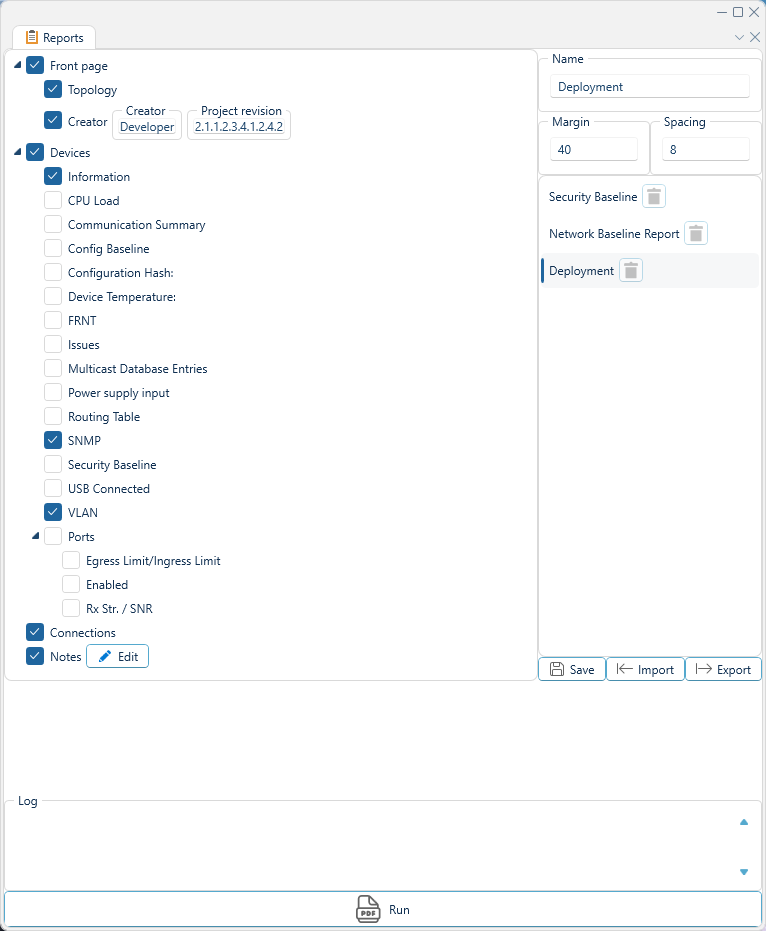This screenshot has width=766, height=931.
Task: Remove the Deployment template via trash icon
Action: pyautogui.click(x=630, y=271)
